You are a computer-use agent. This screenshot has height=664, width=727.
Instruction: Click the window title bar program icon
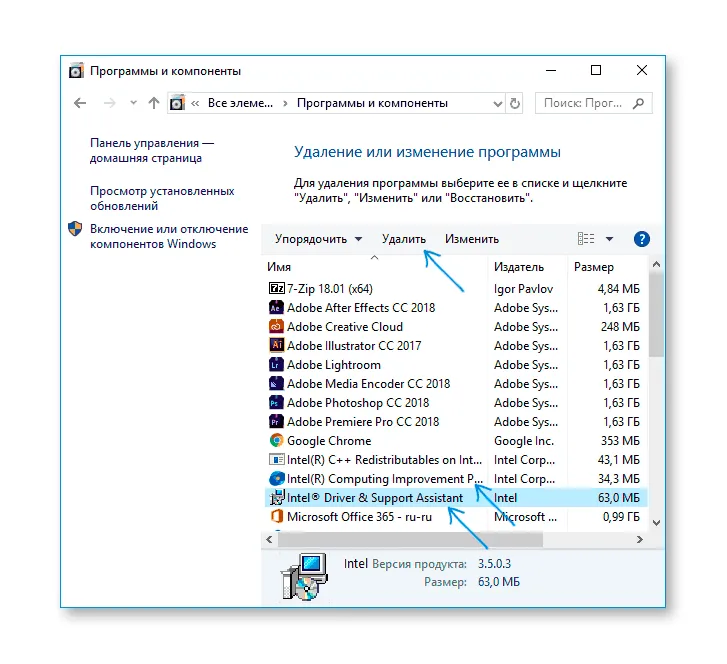[76, 71]
